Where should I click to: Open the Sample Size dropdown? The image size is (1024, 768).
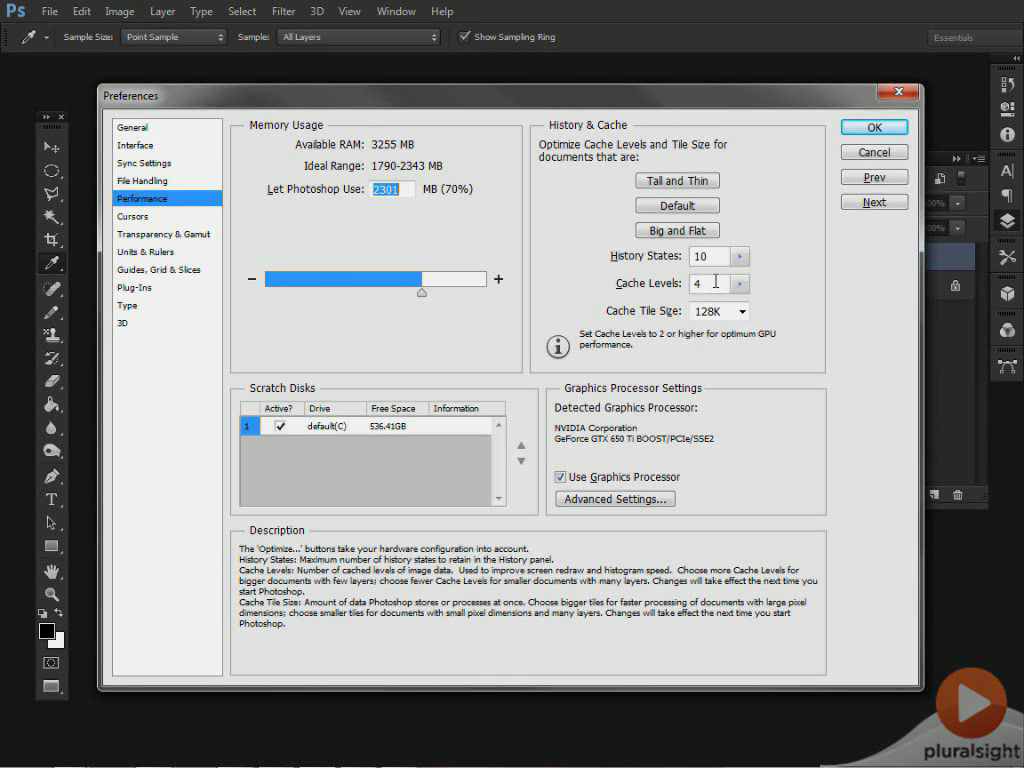pyautogui.click(x=173, y=37)
